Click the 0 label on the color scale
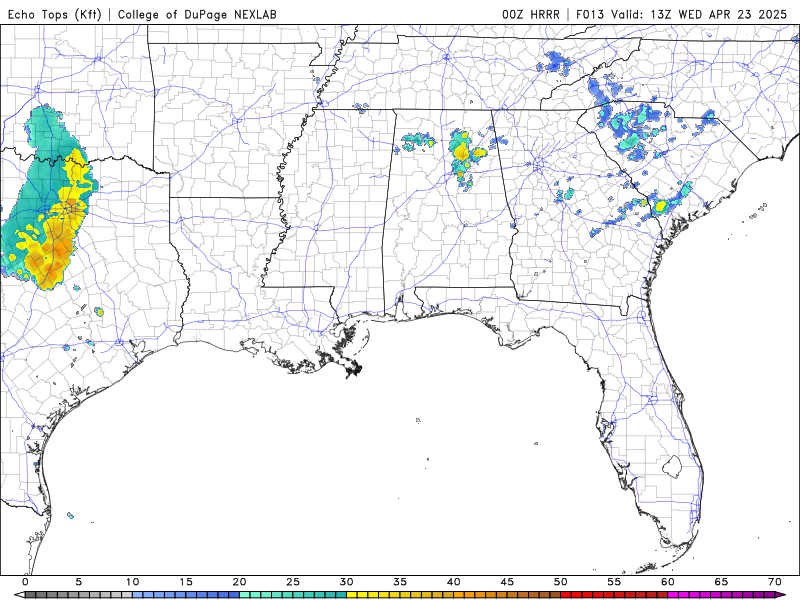 [26, 582]
